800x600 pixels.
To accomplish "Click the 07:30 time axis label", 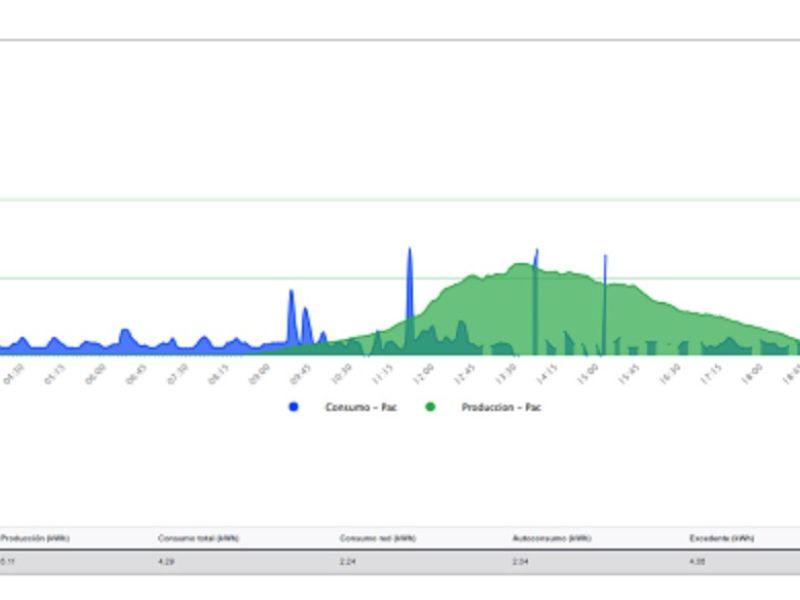I will (x=178, y=374).
